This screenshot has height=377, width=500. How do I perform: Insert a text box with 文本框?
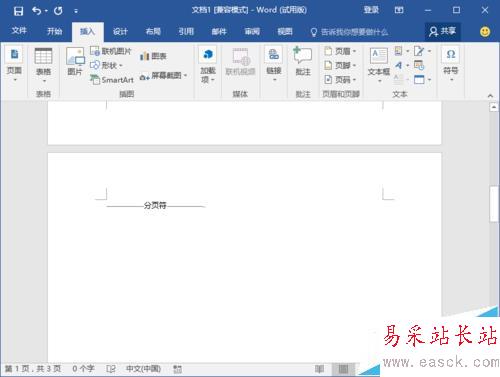[379, 65]
